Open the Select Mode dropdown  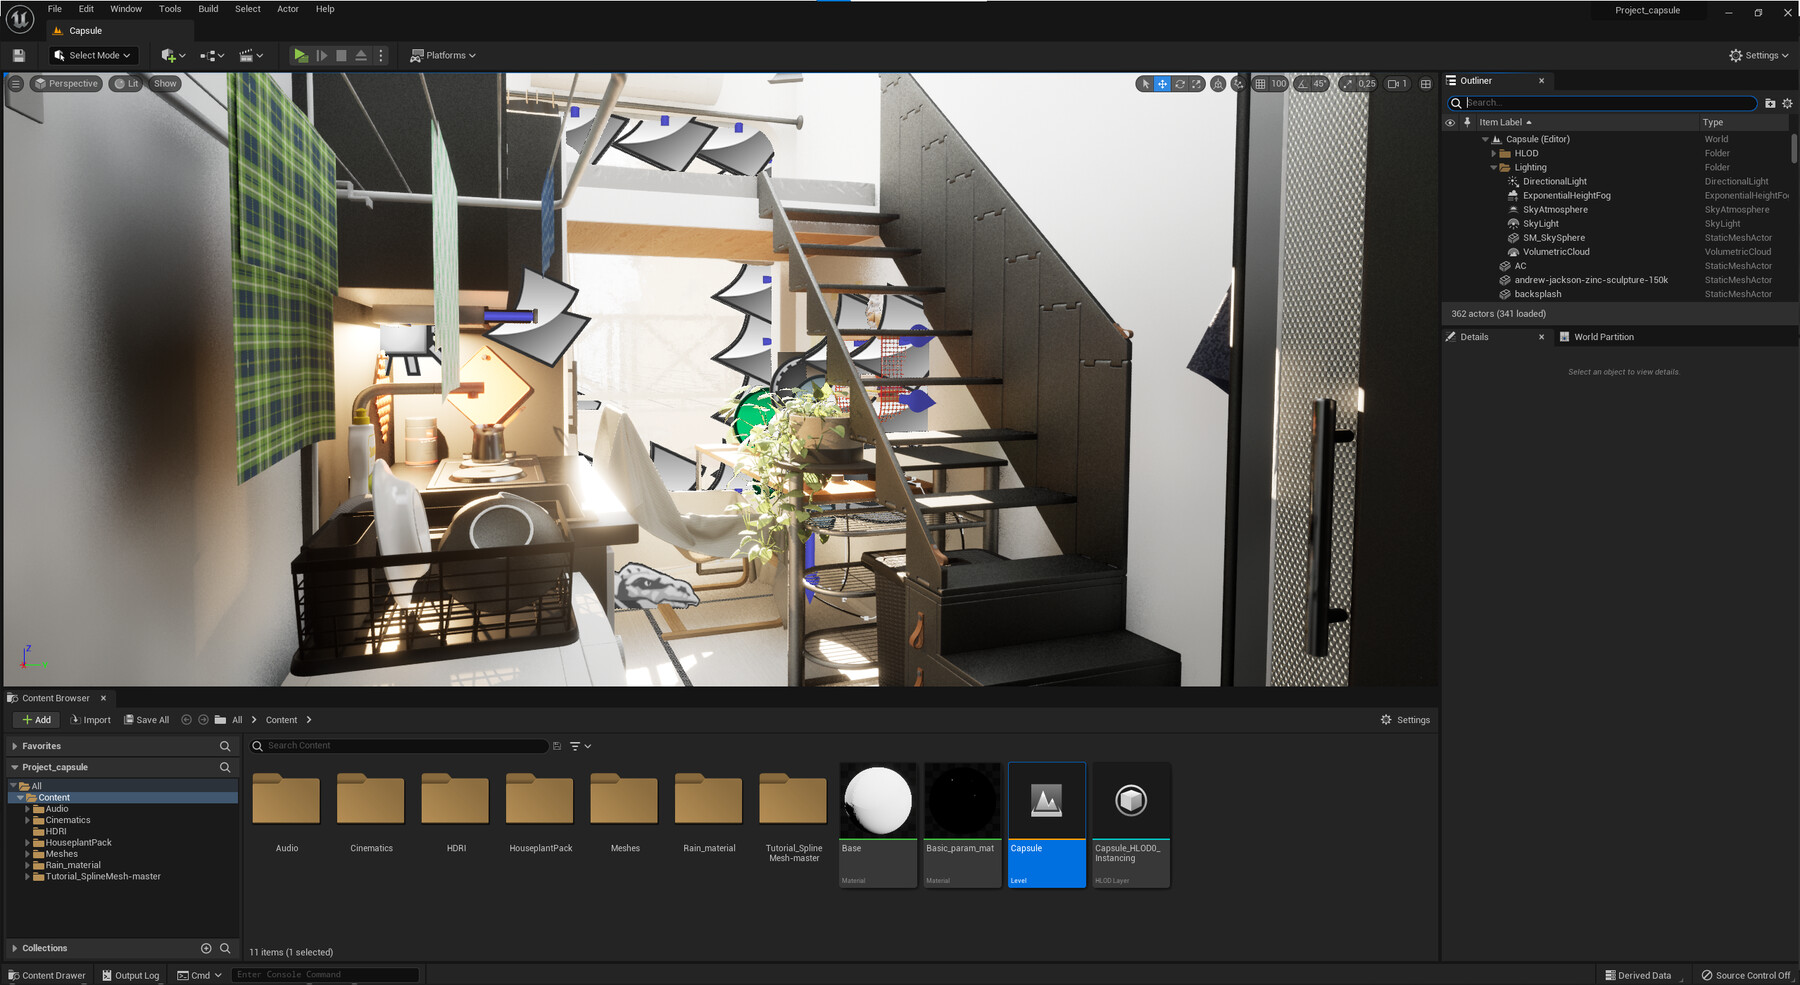[93, 55]
